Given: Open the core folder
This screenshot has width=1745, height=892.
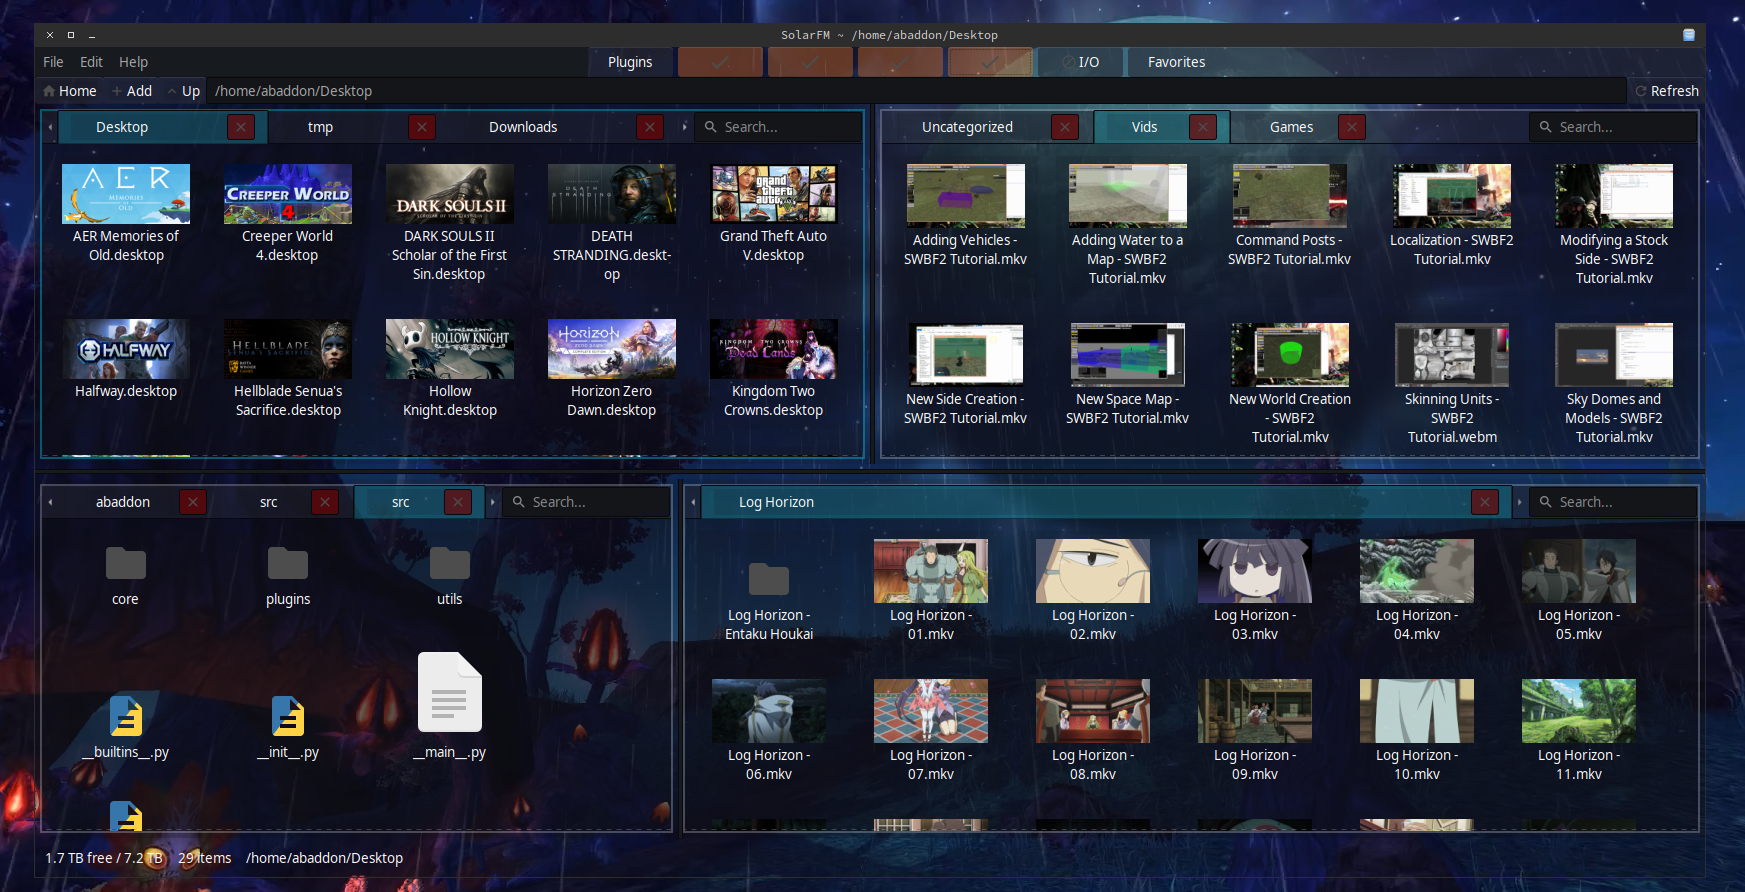Looking at the screenshot, I should pyautogui.click(x=126, y=565).
